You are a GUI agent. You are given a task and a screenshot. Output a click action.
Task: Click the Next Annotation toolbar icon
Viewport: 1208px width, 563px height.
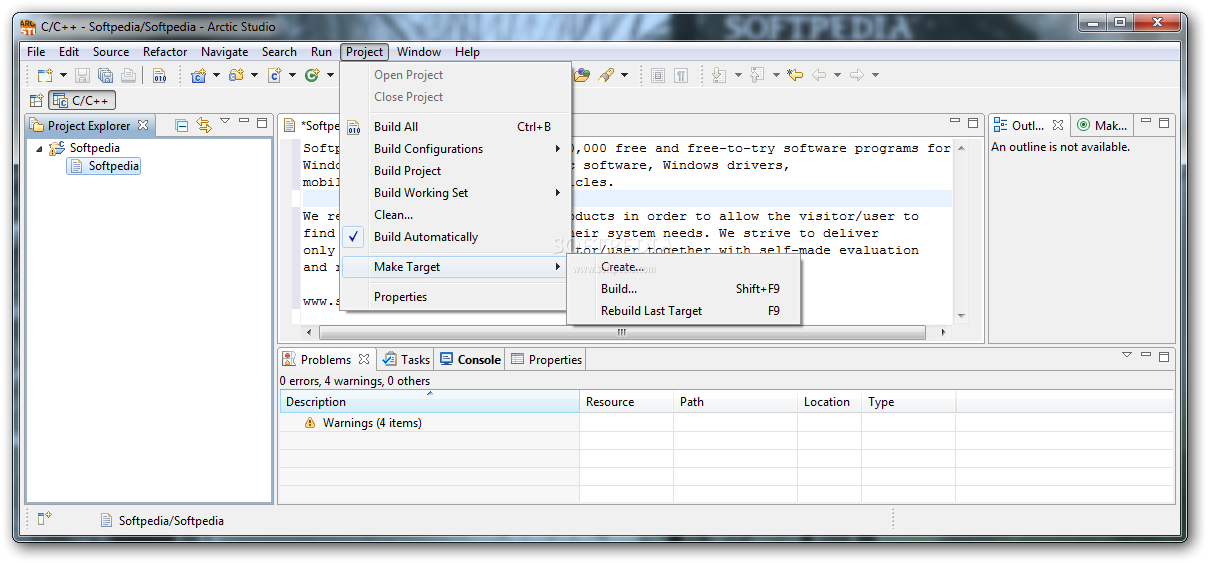[720, 75]
